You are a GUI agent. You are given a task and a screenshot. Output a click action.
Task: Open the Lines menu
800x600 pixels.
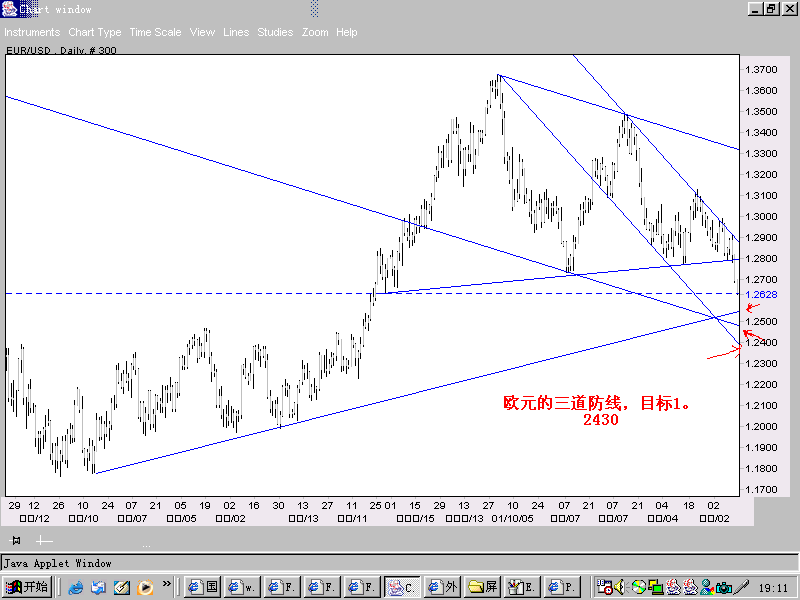[x=236, y=32]
